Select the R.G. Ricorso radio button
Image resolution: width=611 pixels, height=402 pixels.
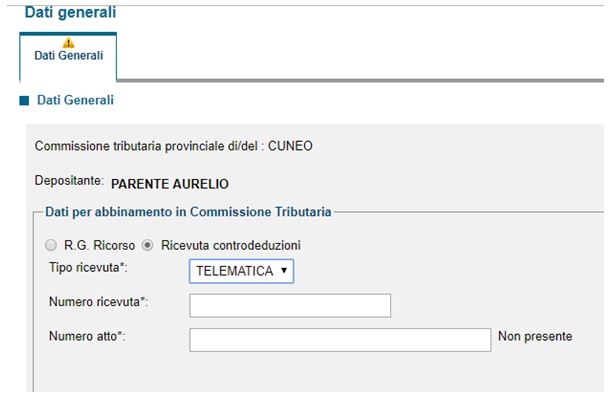tap(51, 245)
